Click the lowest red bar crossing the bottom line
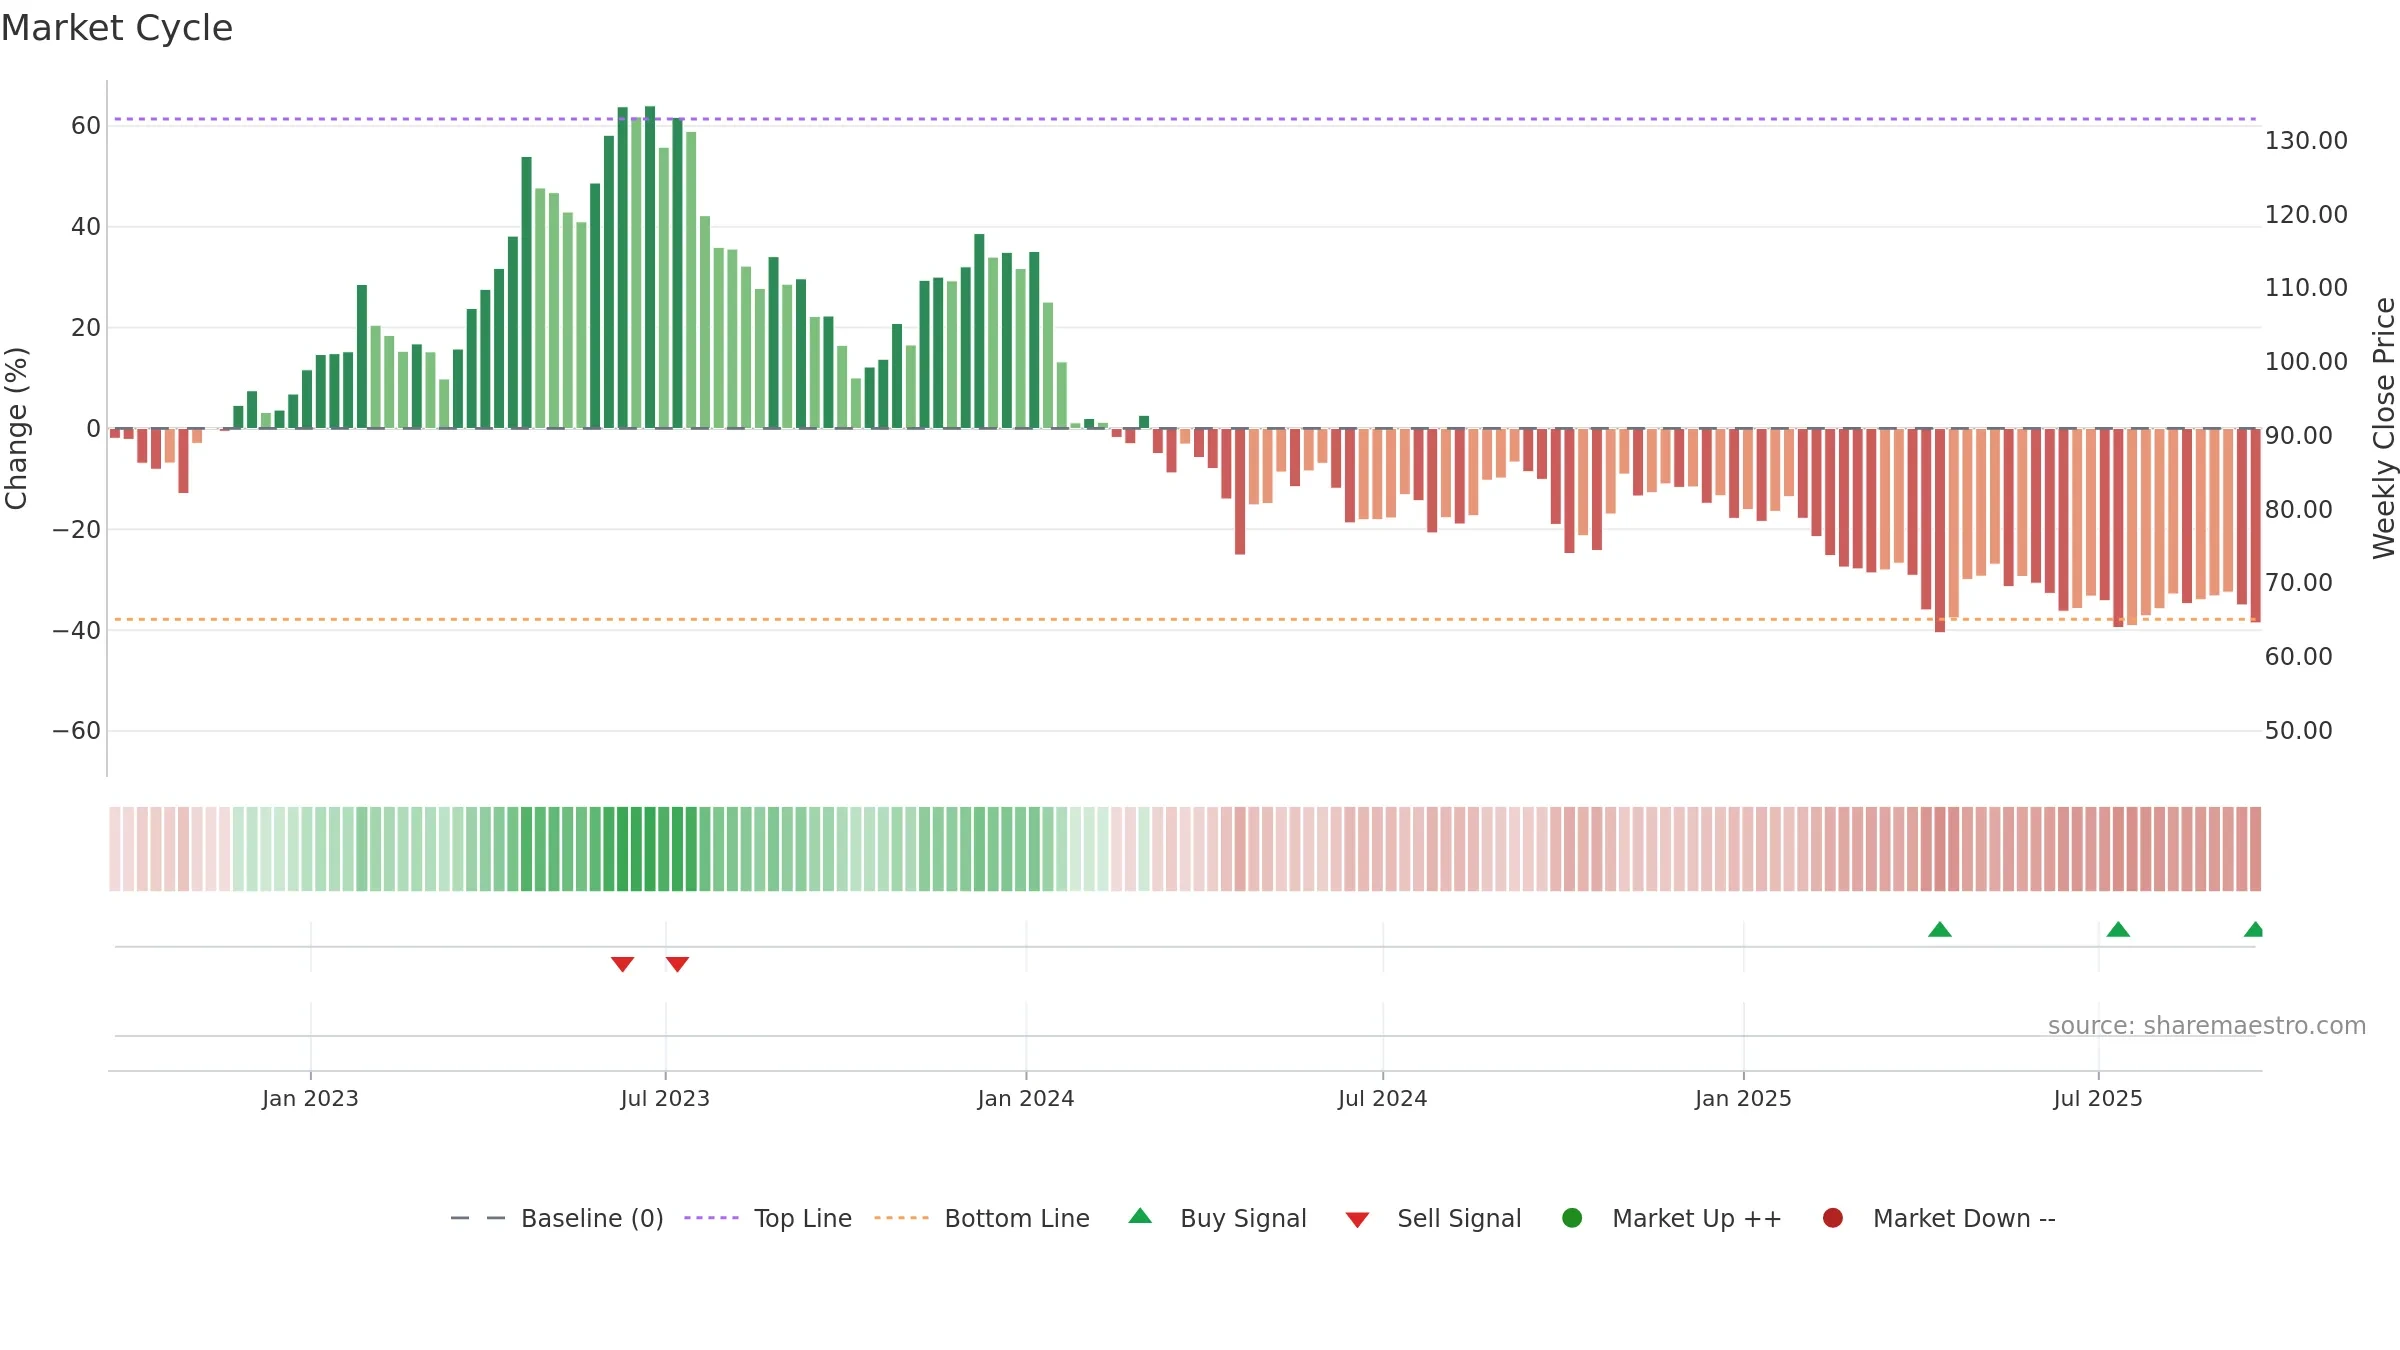Viewport: 2400px width, 1350px height. pyautogui.click(x=1940, y=530)
